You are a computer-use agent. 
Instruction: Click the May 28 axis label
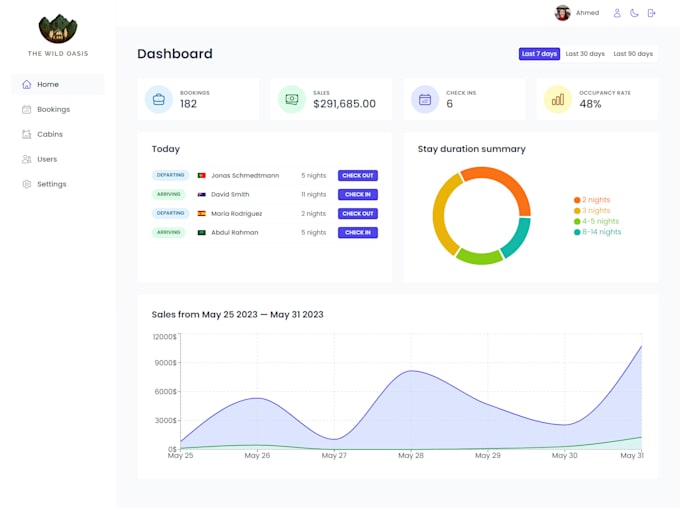pyautogui.click(x=411, y=456)
